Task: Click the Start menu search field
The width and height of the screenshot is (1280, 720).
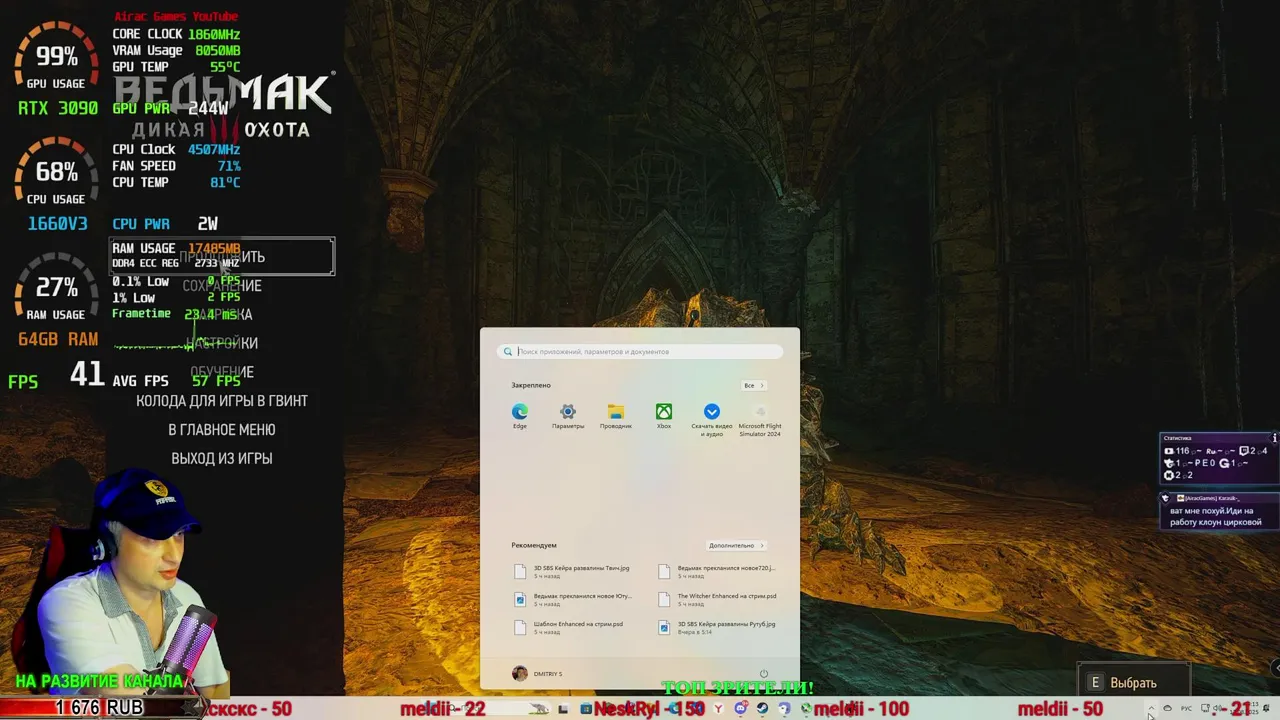Action: pos(640,352)
